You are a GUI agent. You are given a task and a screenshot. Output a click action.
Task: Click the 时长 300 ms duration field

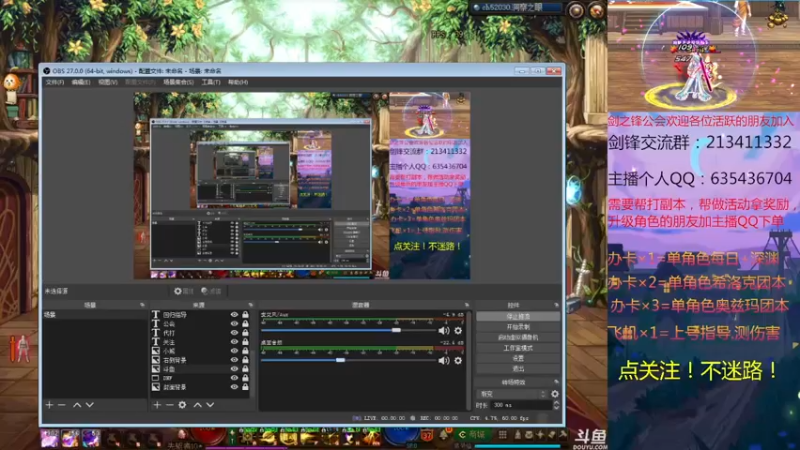pyautogui.click(x=521, y=405)
